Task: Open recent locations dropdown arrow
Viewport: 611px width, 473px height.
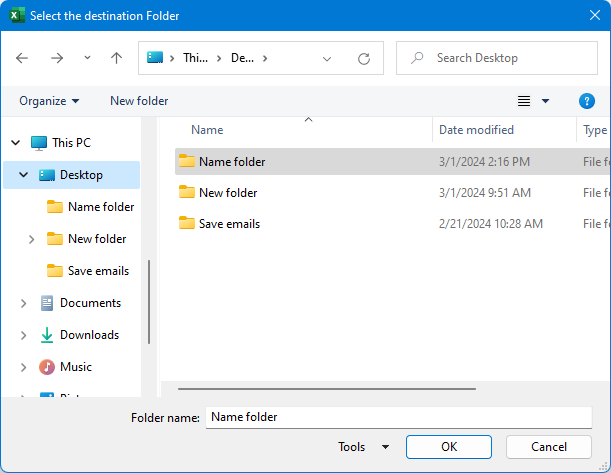Action: pyautogui.click(x=87, y=58)
